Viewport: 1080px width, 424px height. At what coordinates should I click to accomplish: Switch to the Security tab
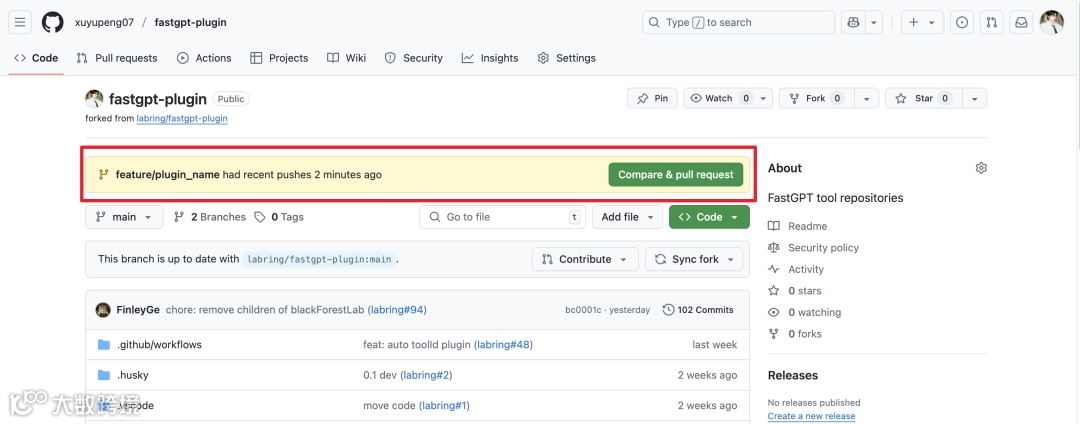pos(413,58)
